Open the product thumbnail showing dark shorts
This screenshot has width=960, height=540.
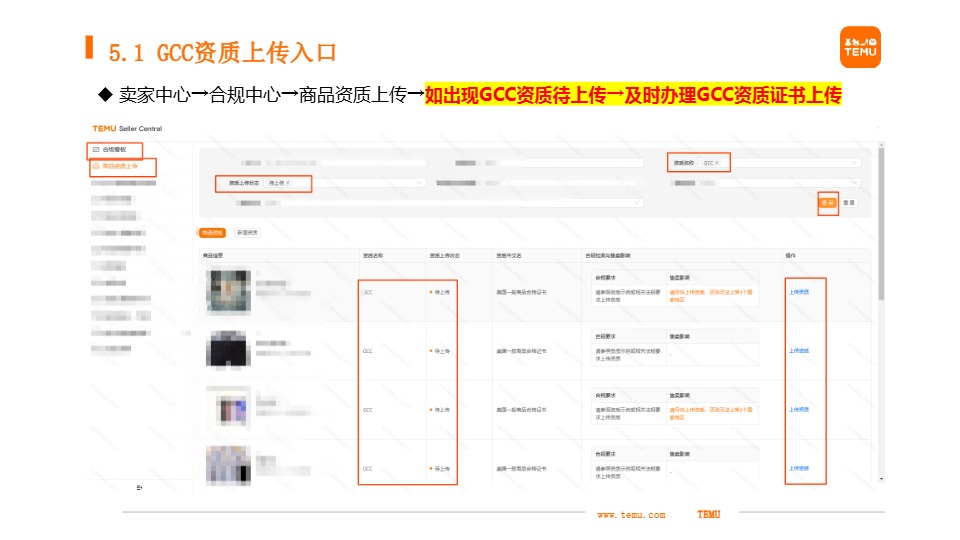(x=228, y=350)
